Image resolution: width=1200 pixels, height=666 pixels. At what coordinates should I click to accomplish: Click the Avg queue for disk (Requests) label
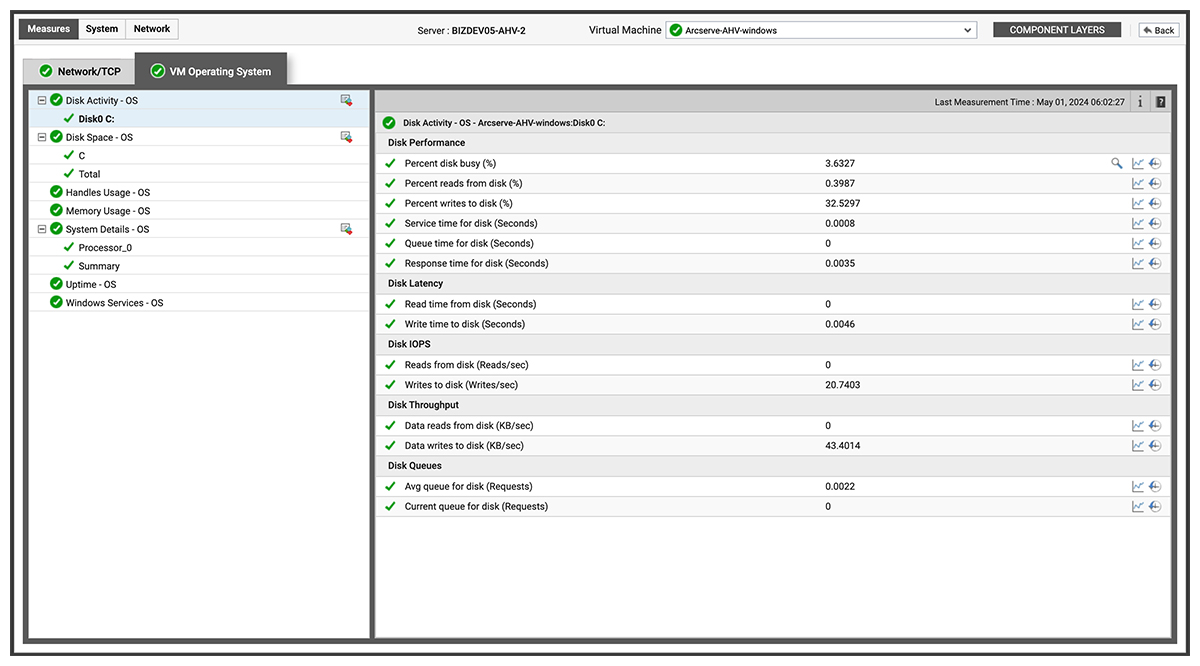click(x=468, y=486)
